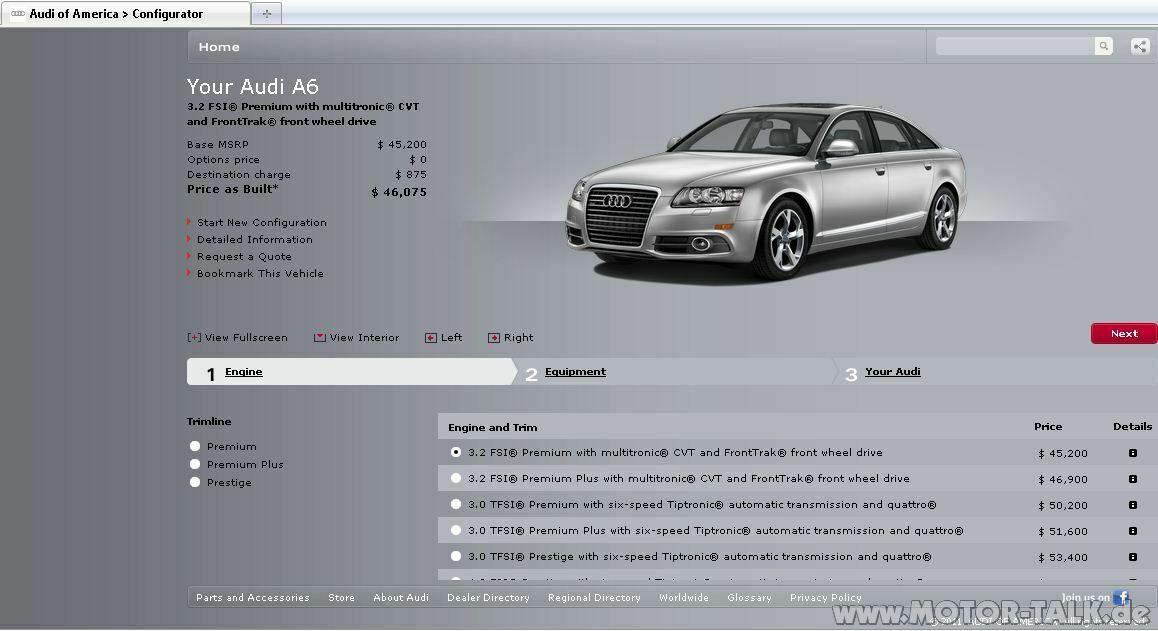Viewport: 1158px width, 631px height.
Task: Click the silver Audi A6 car image
Action: (766, 191)
